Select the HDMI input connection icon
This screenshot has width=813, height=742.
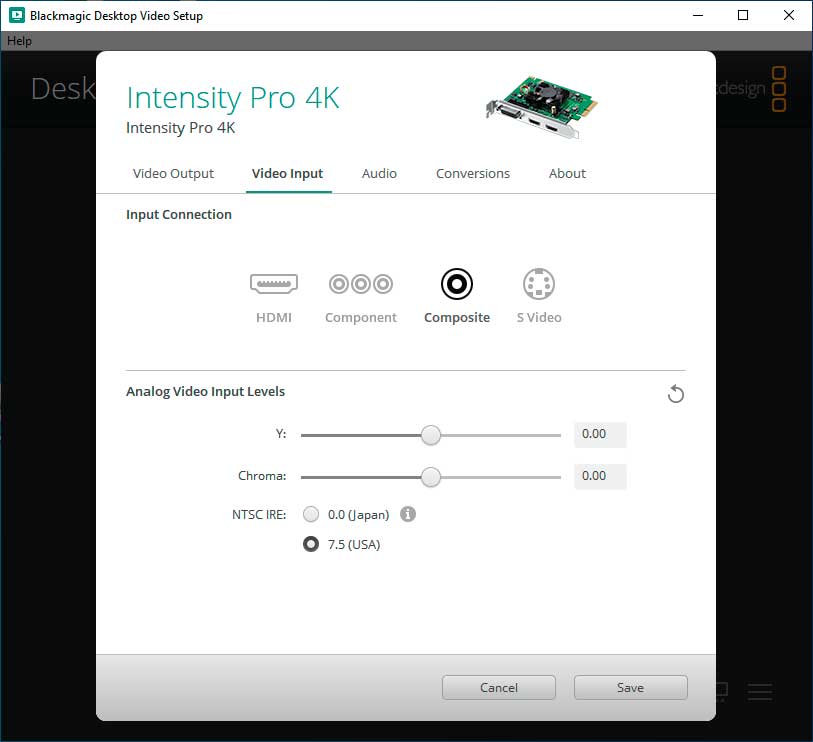point(274,284)
